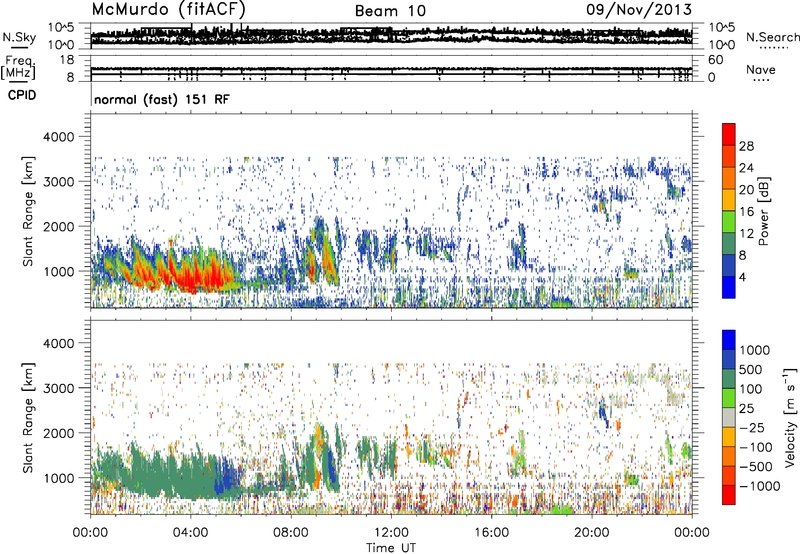Screen dimensions: 800x554
Task: Click the '08:00' time axis tick
Action: [x=291, y=533]
